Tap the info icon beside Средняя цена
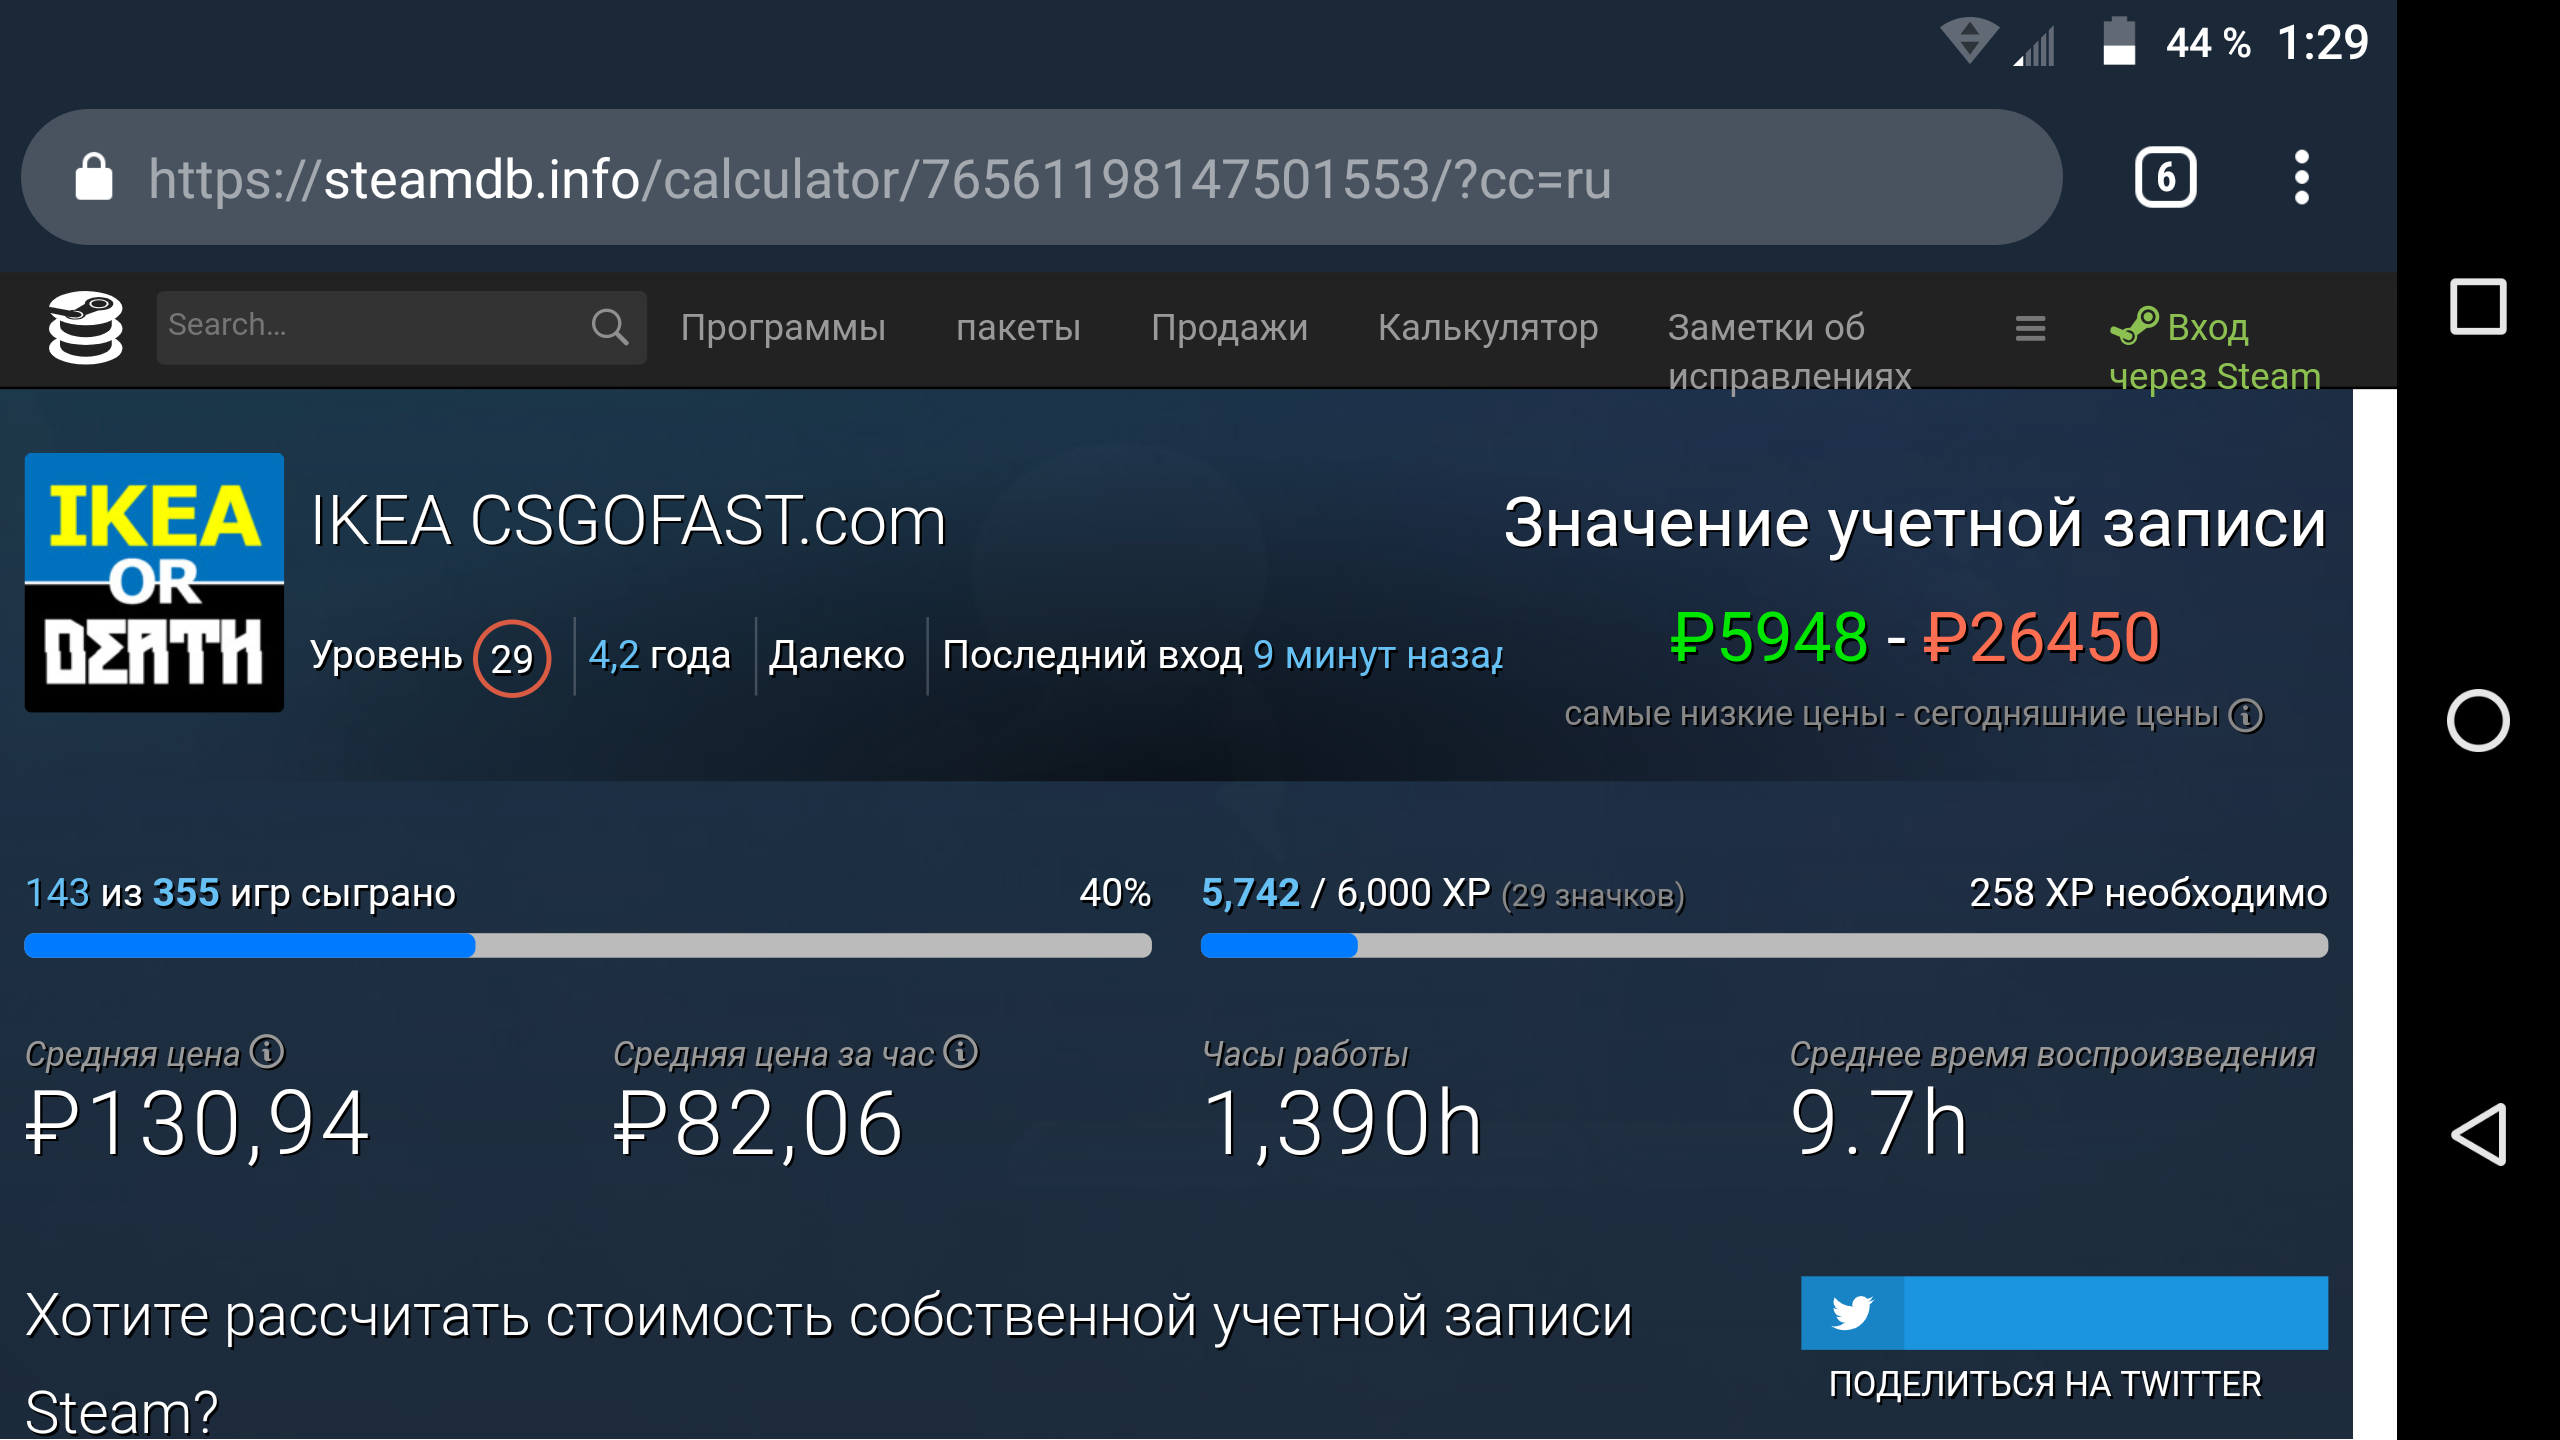Viewport: 2560px width, 1440px height. coord(267,1052)
